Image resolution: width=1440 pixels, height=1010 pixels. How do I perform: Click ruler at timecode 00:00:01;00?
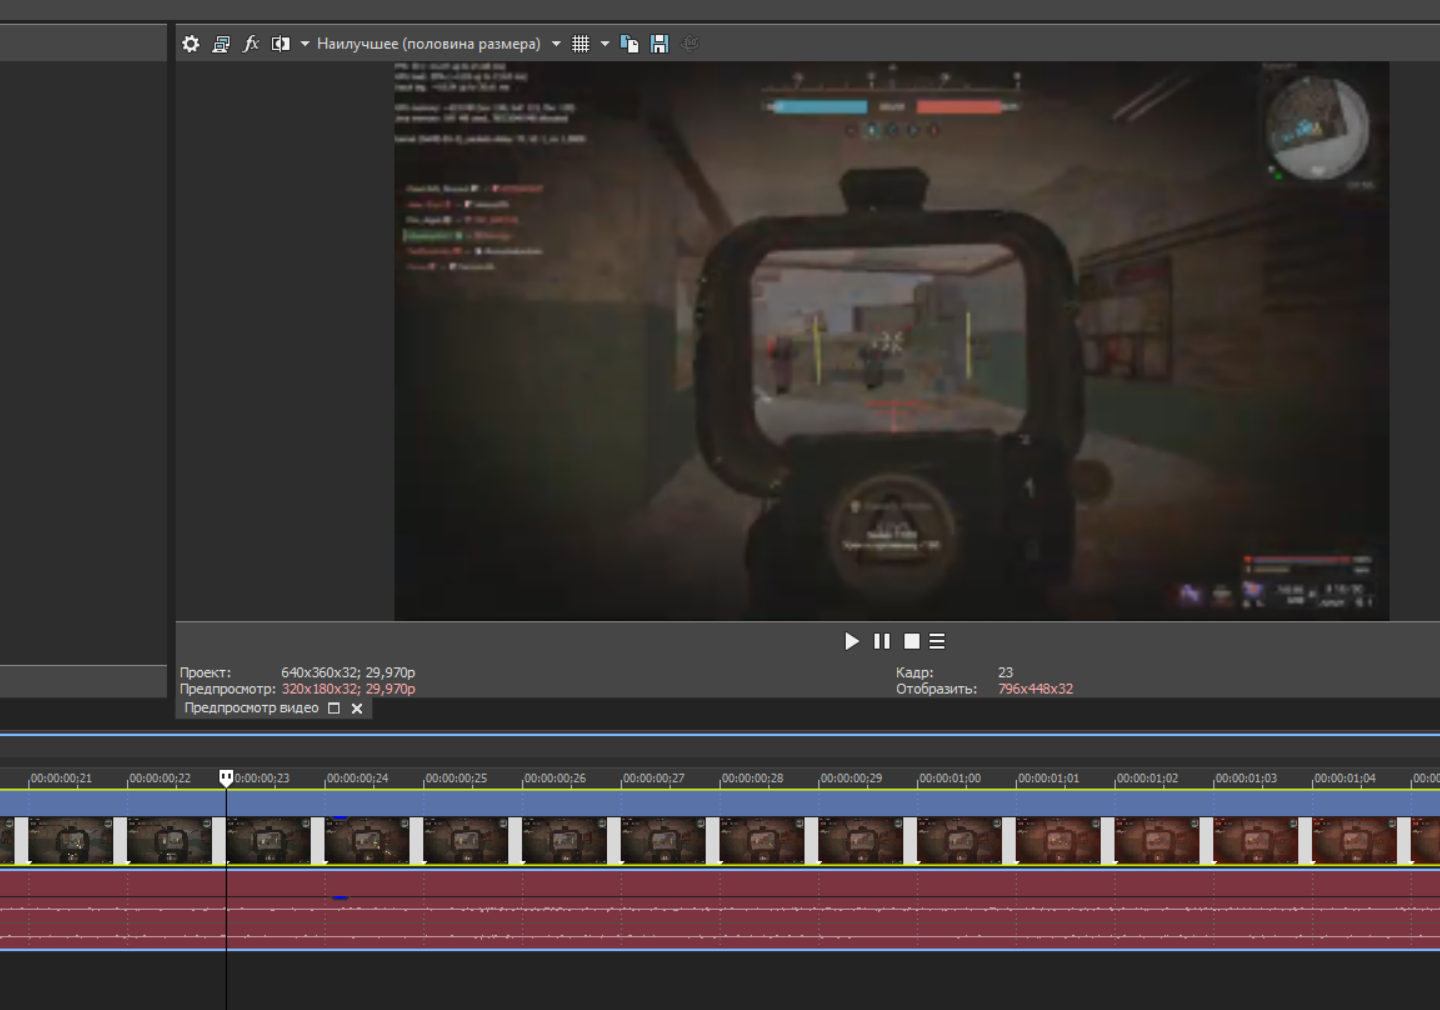[x=950, y=778]
